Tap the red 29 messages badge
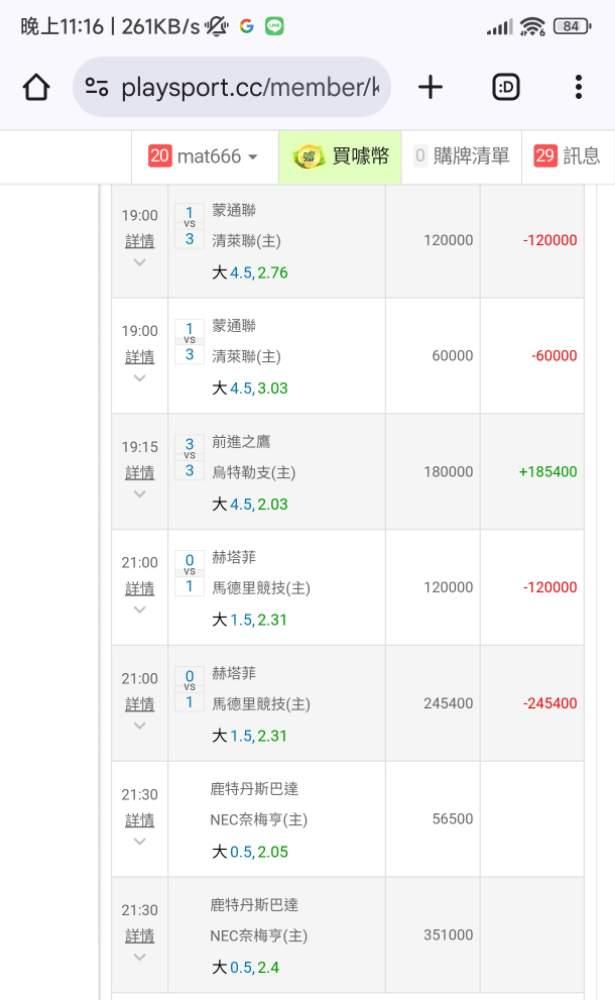 [545, 156]
